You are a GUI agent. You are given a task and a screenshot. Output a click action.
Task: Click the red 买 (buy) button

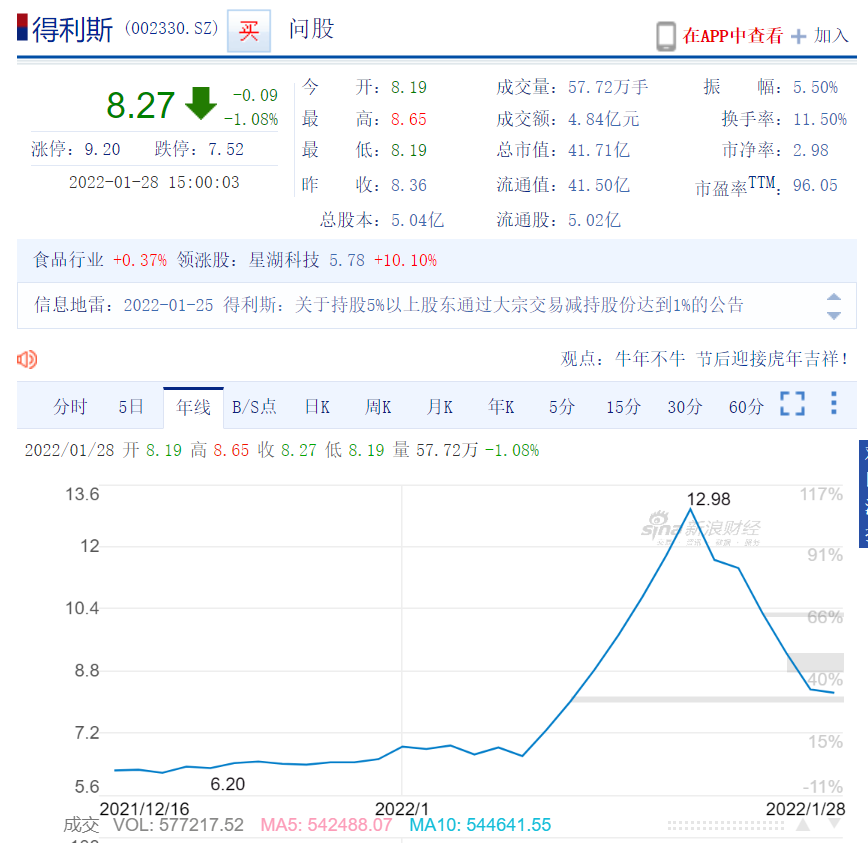[x=249, y=31]
